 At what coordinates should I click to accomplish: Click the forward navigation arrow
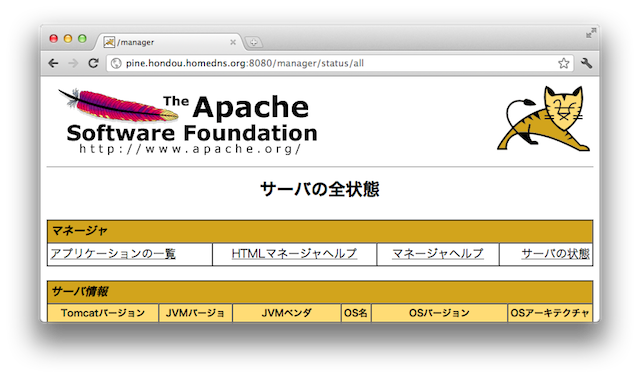pyautogui.click(x=73, y=63)
